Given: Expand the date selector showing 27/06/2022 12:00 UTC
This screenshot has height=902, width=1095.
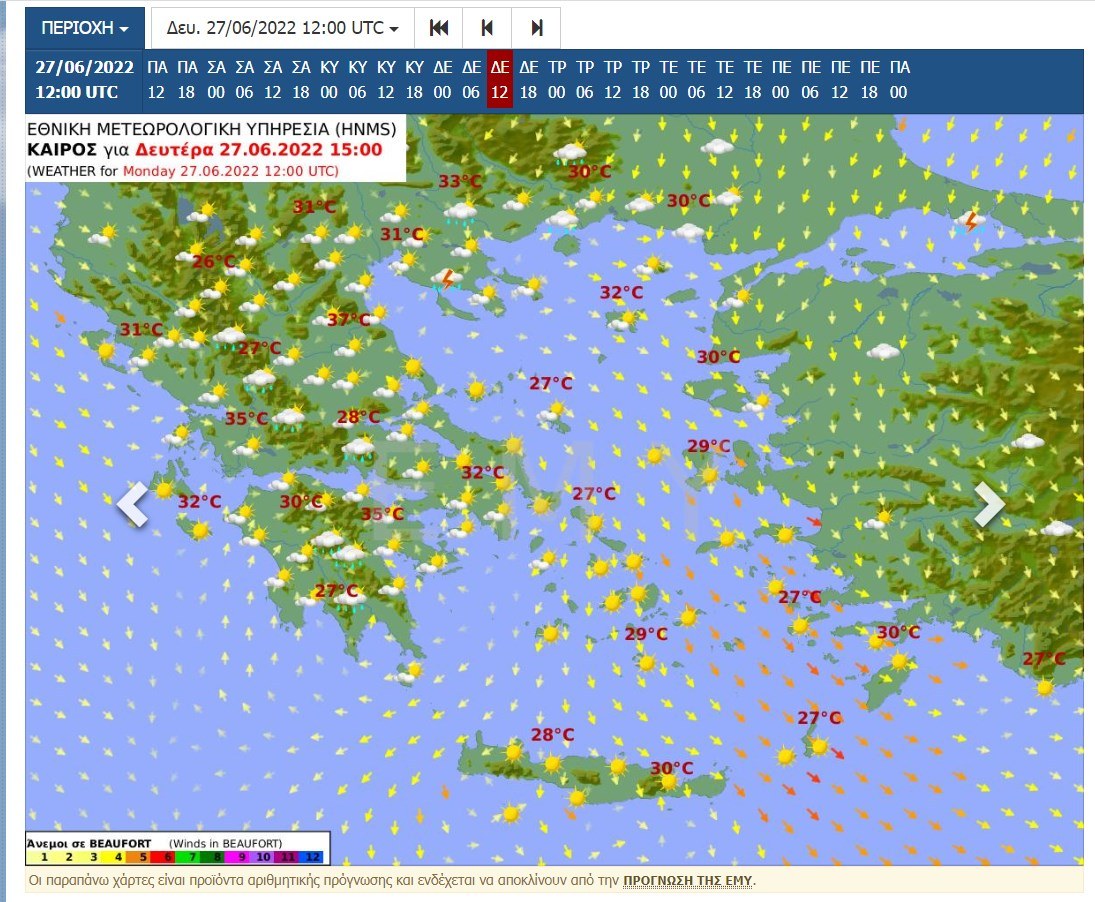Looking at the screenshot, I should point(282,28).
